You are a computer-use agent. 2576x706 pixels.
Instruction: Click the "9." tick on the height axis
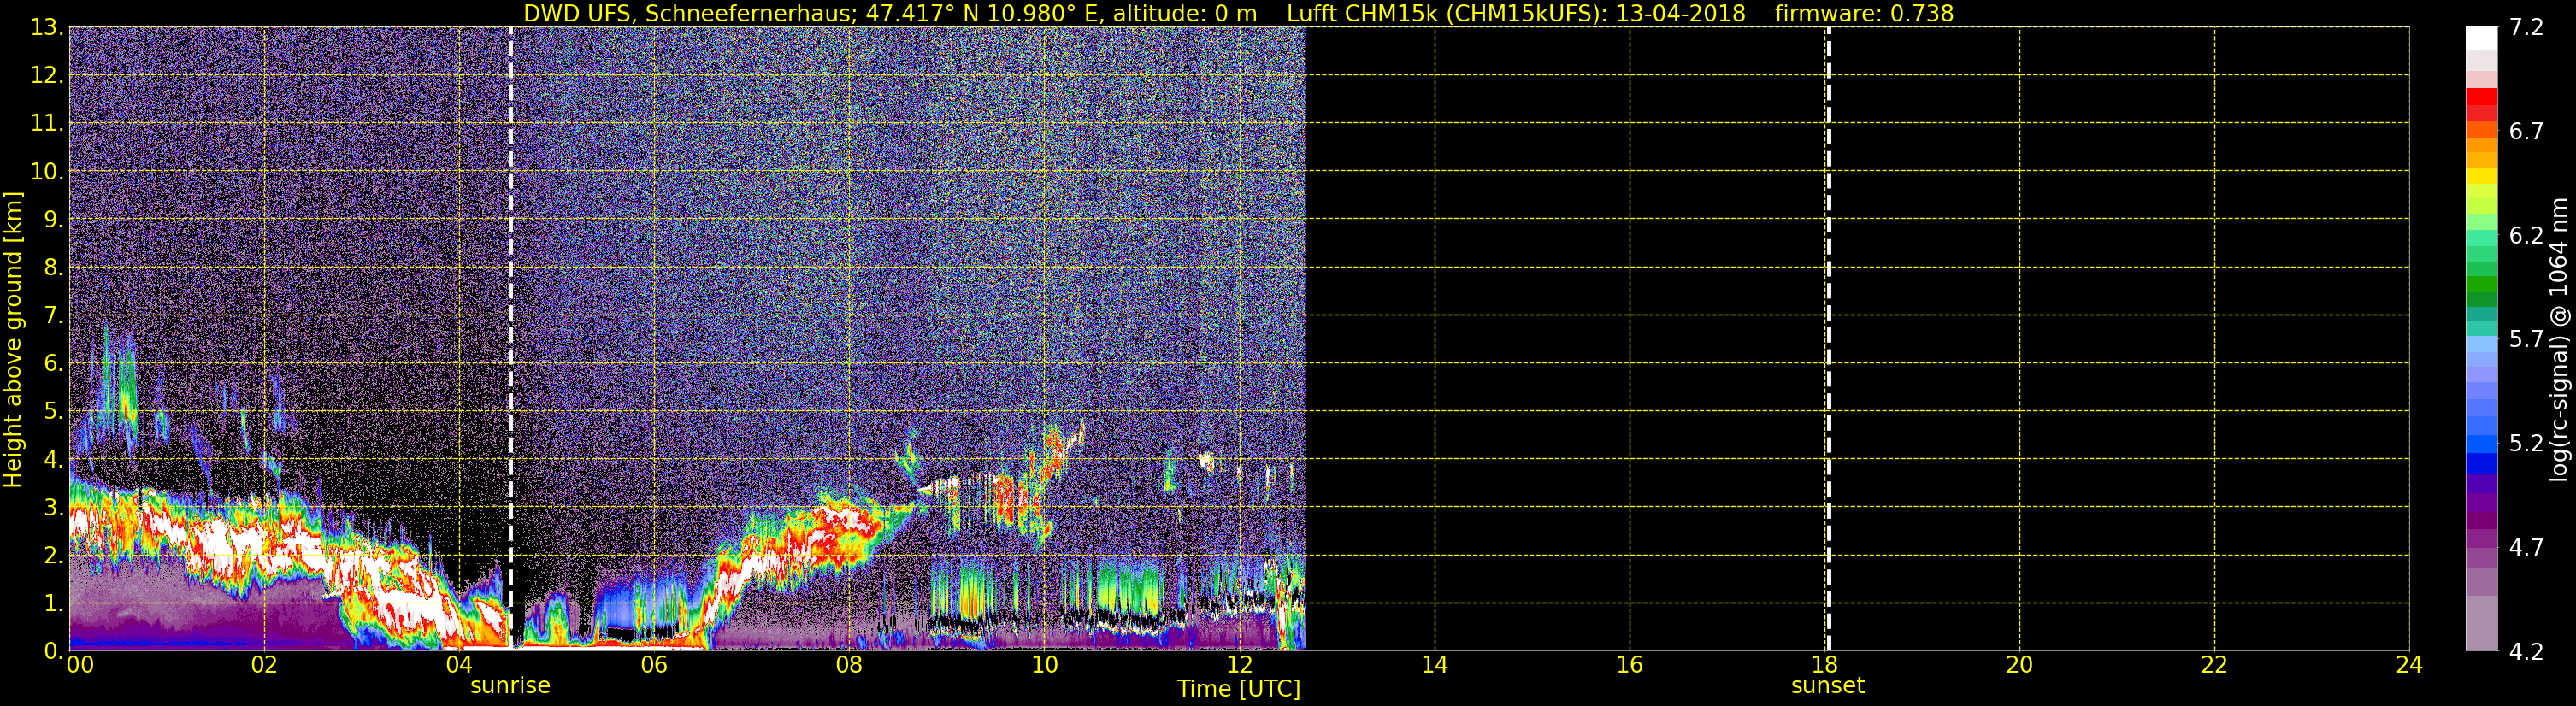tap(53, 219)
